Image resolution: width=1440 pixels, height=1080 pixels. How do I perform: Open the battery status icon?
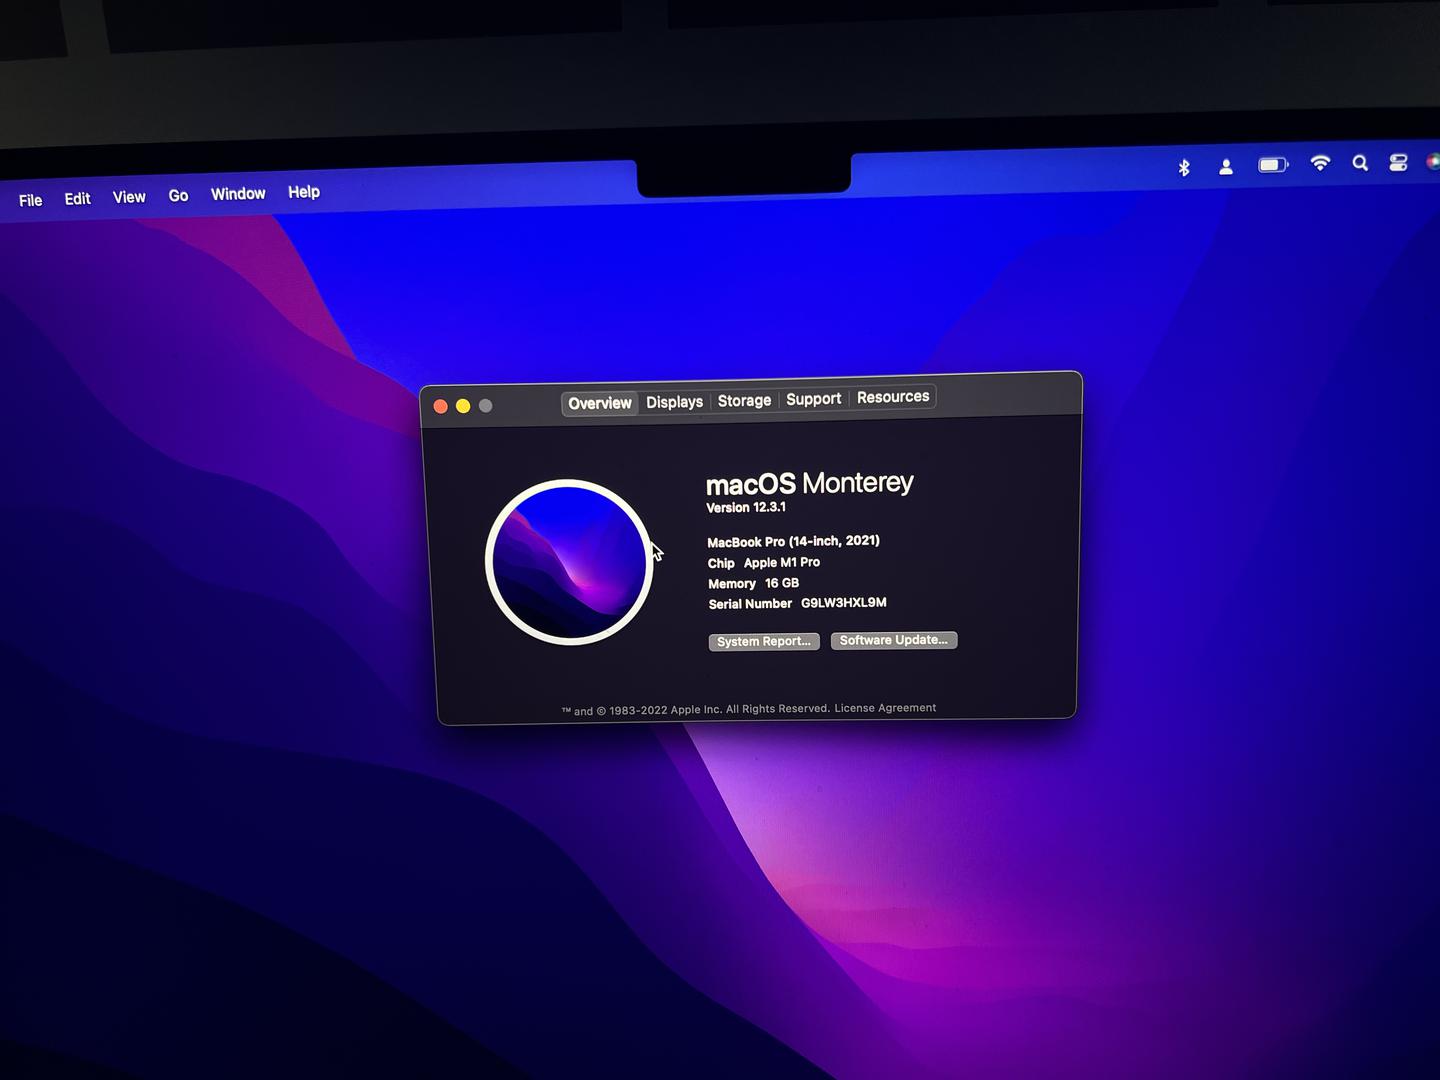1273,164
